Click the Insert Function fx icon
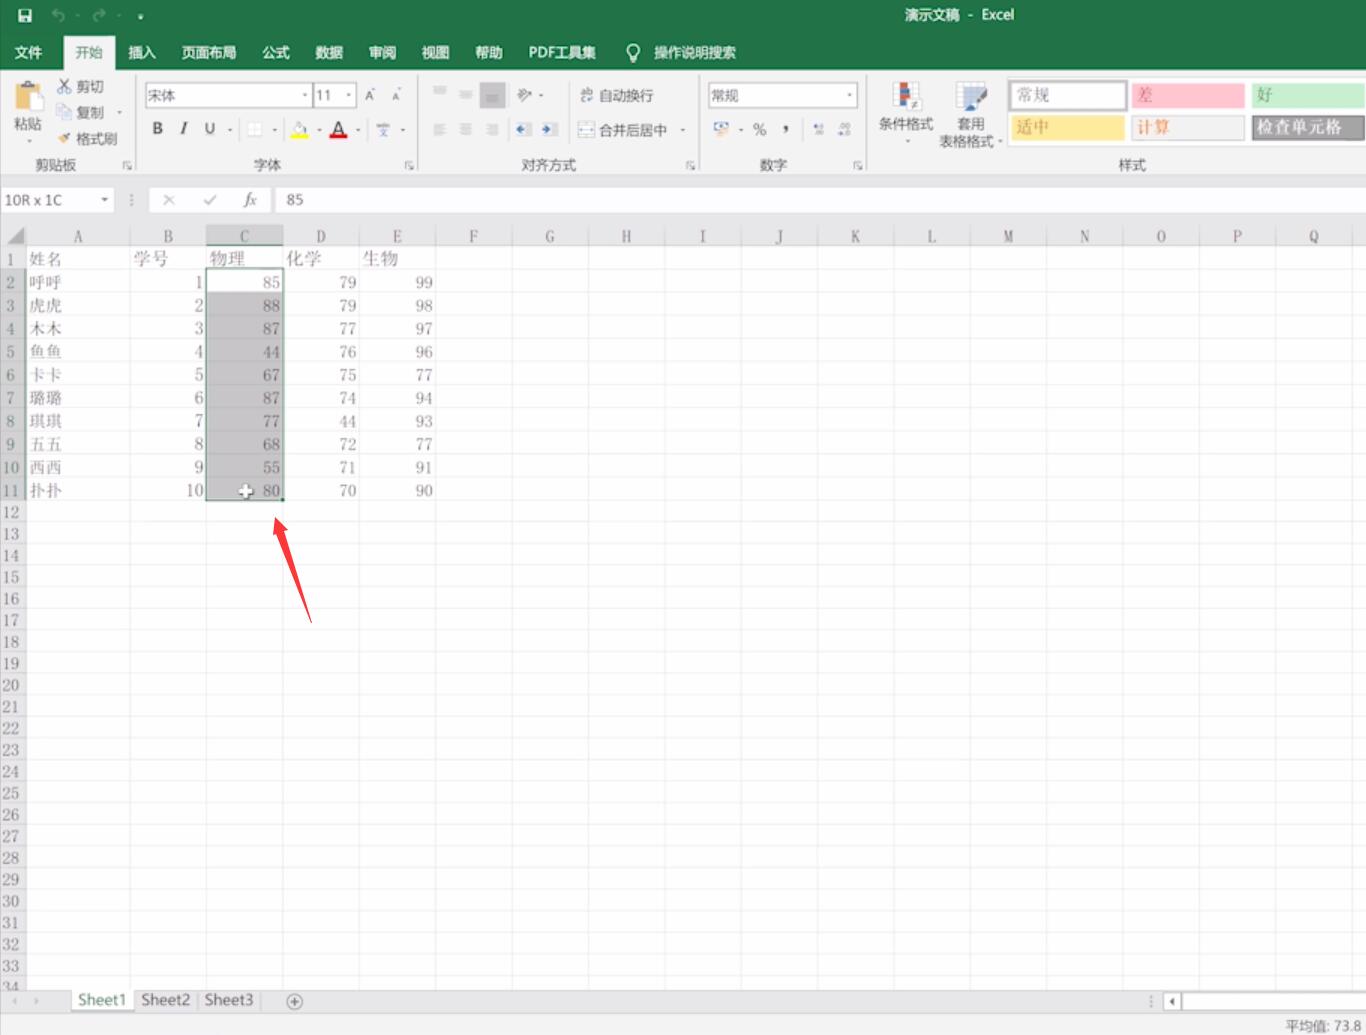Viewport: 1366px width, 1035px height. coord(250,200)
